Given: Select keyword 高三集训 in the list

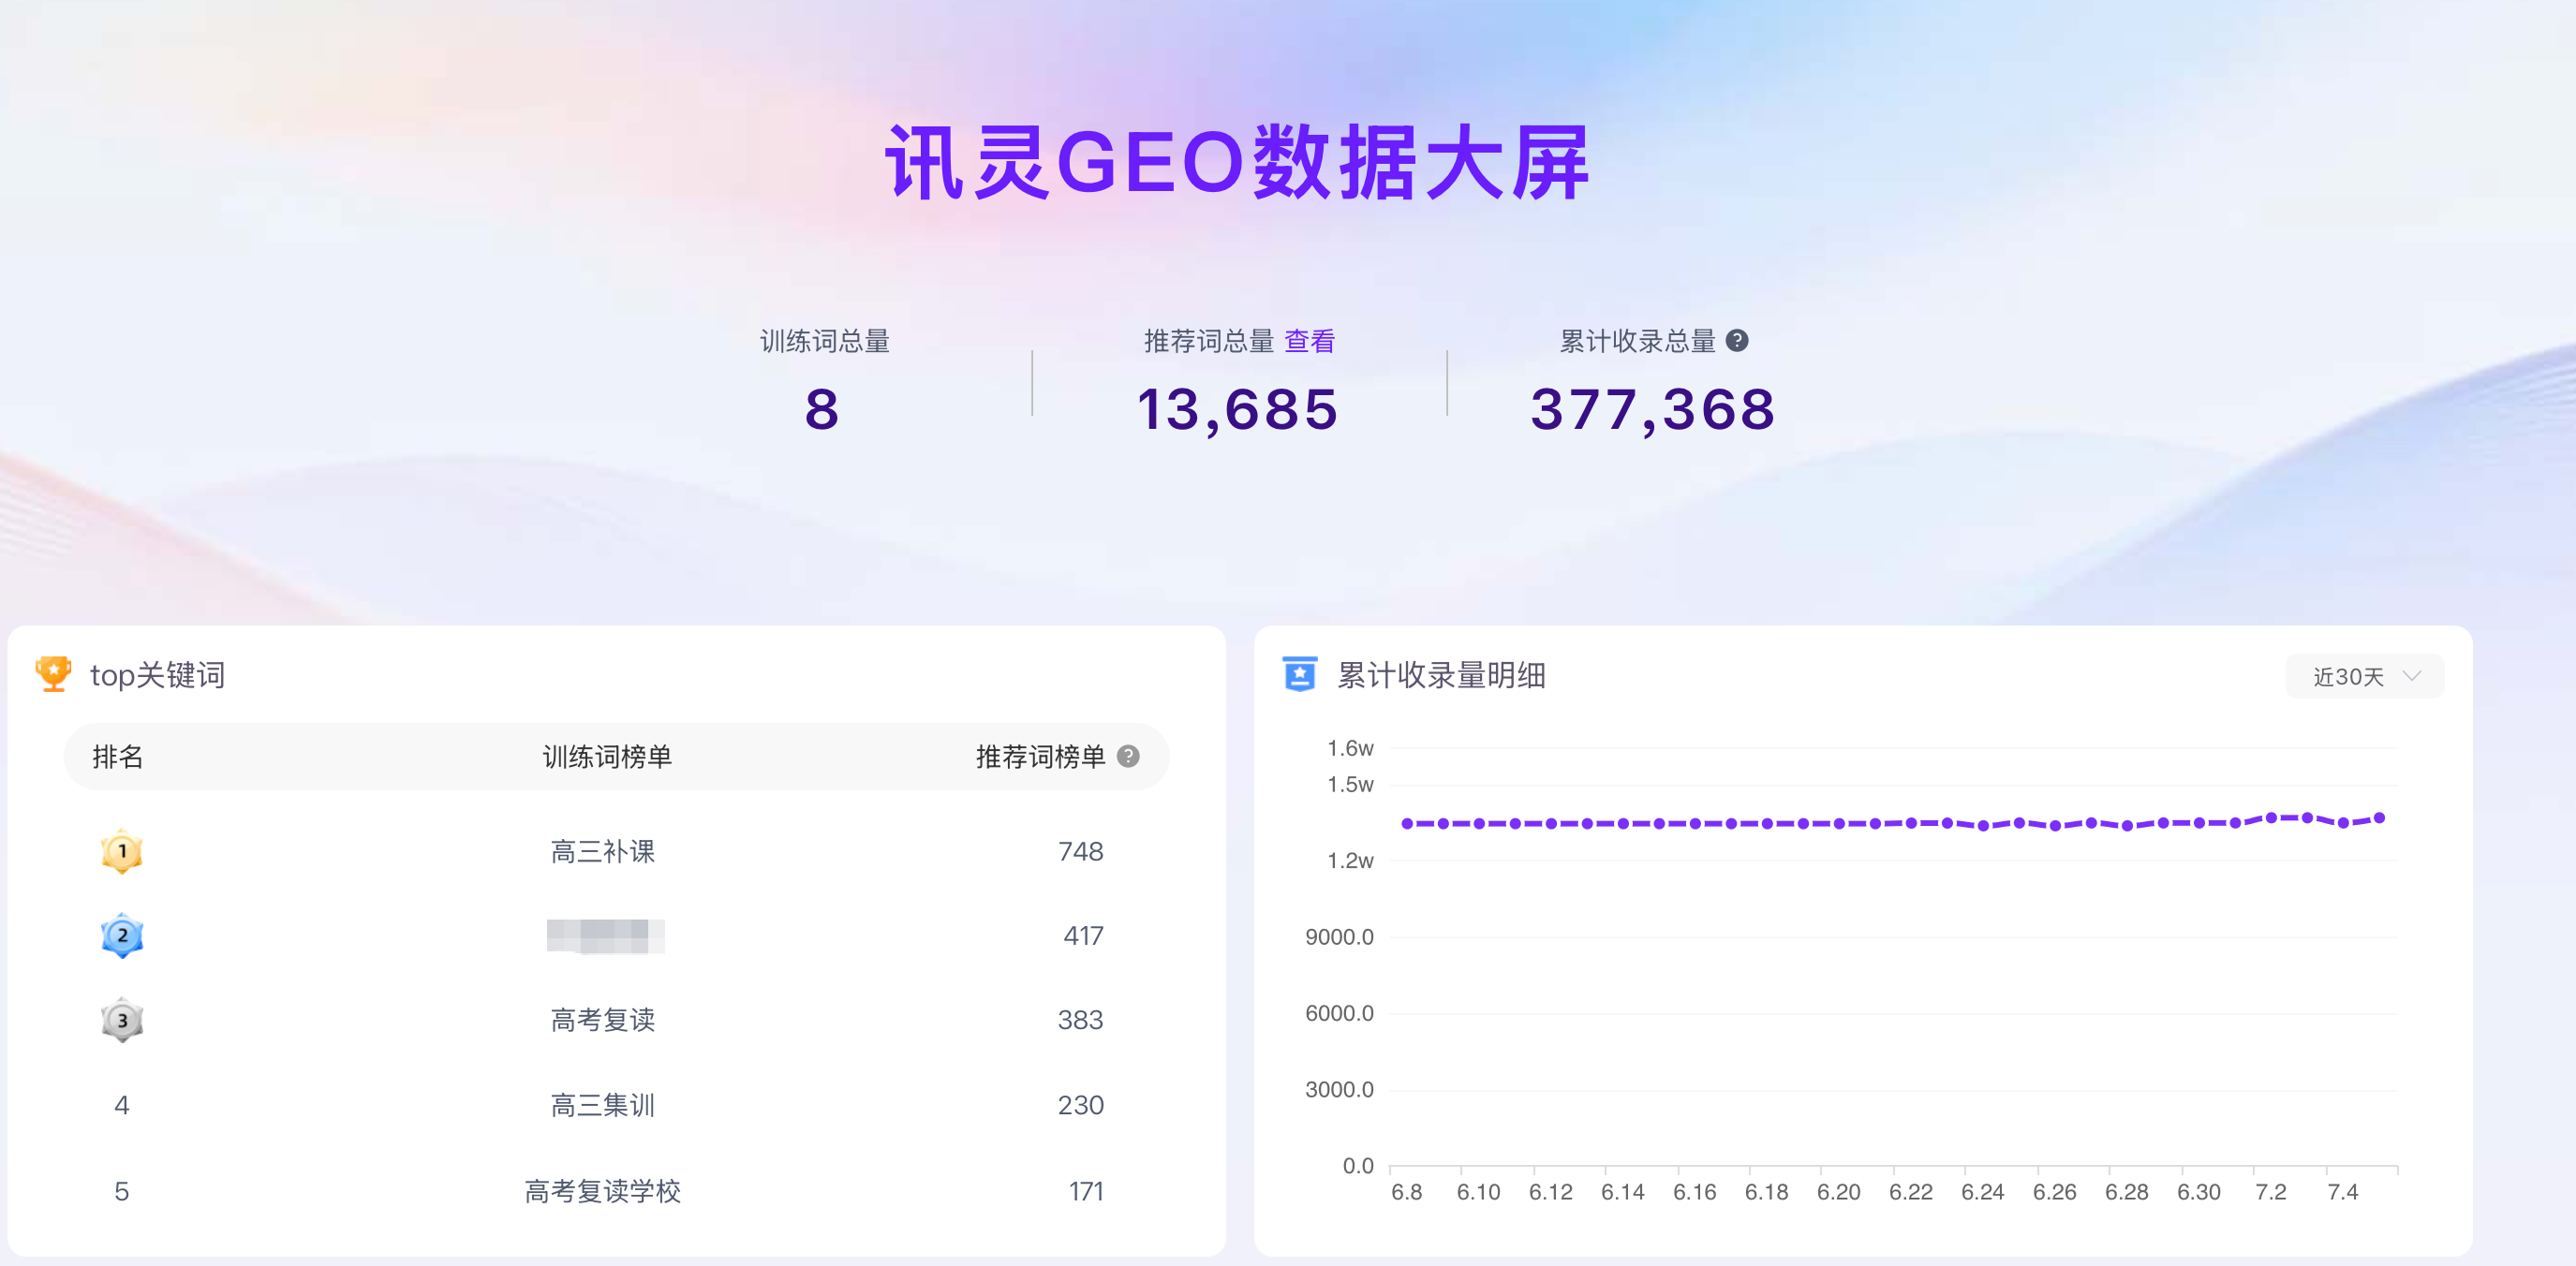Looking at the screenshot, I should 603,1105.
